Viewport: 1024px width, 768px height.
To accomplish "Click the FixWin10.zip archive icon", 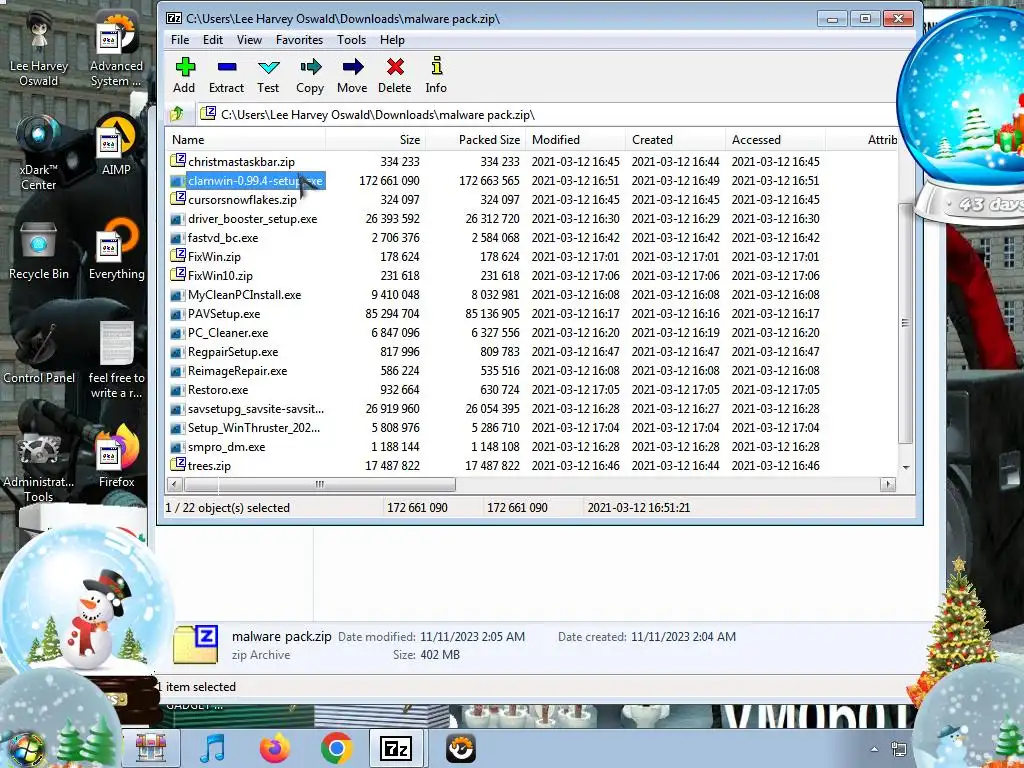I will pos(178,275).
